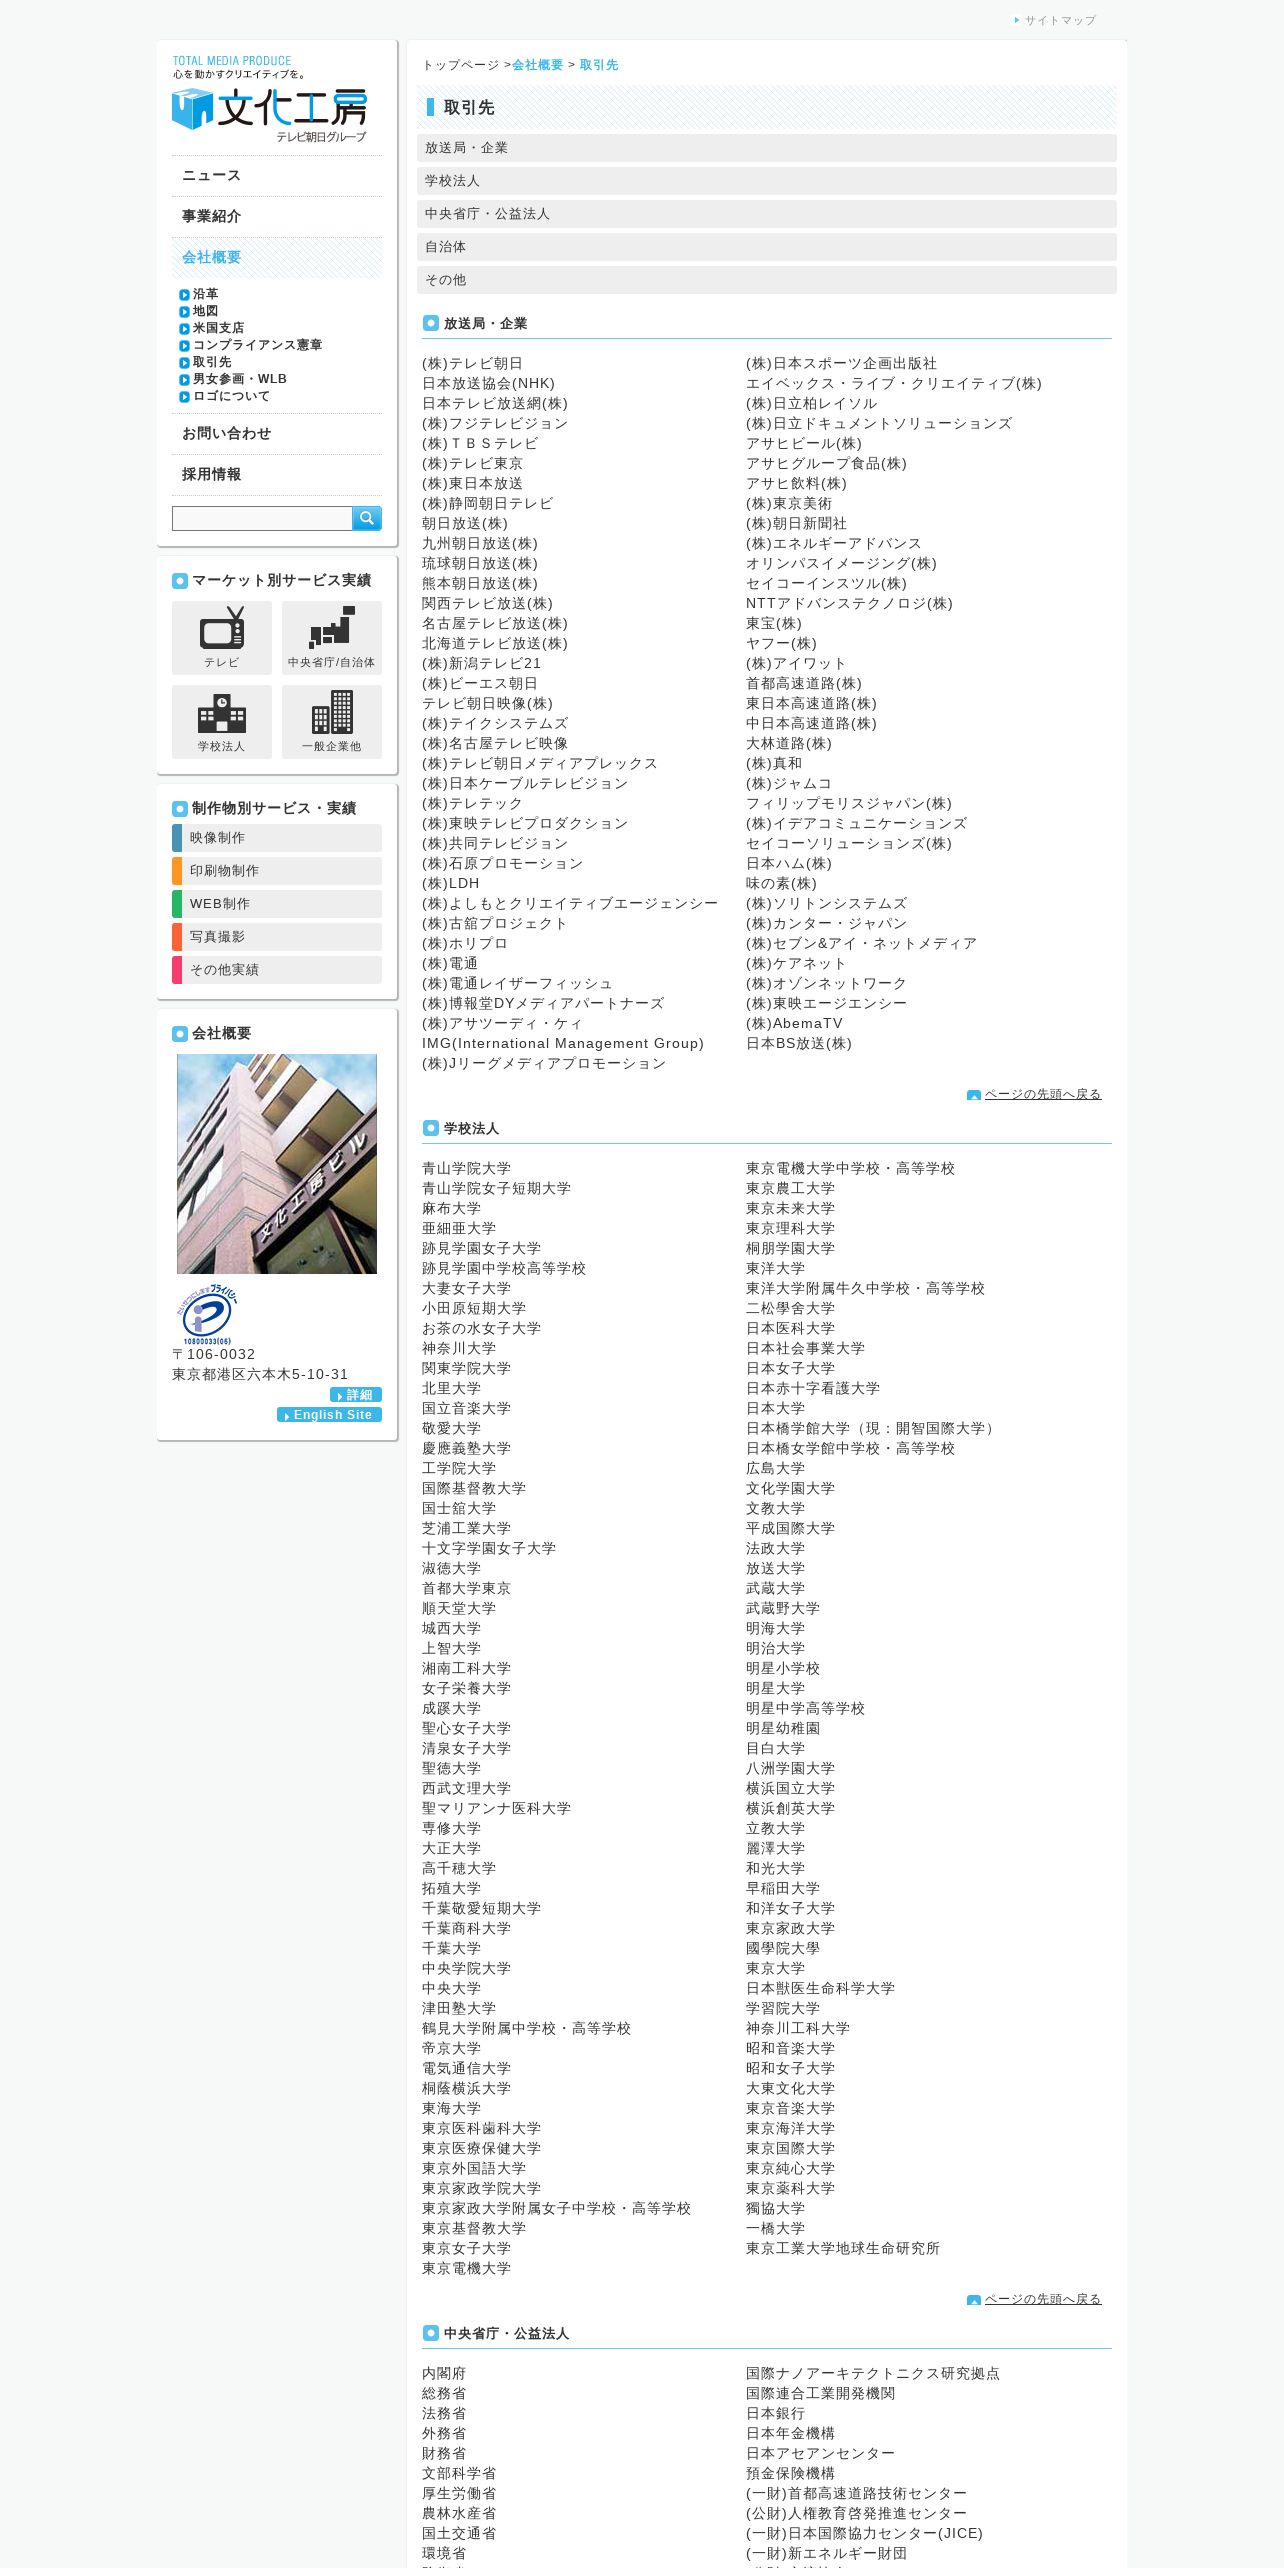
Task: Open the 事業紹介 menu item
Action: (277, 216)
